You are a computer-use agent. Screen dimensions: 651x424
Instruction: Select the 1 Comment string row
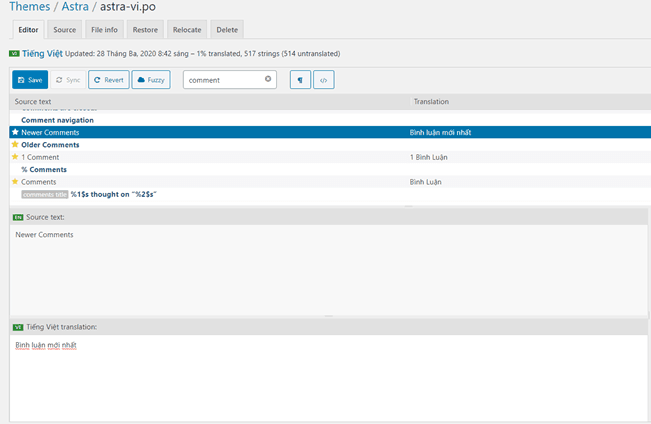[x=40, y=157]
